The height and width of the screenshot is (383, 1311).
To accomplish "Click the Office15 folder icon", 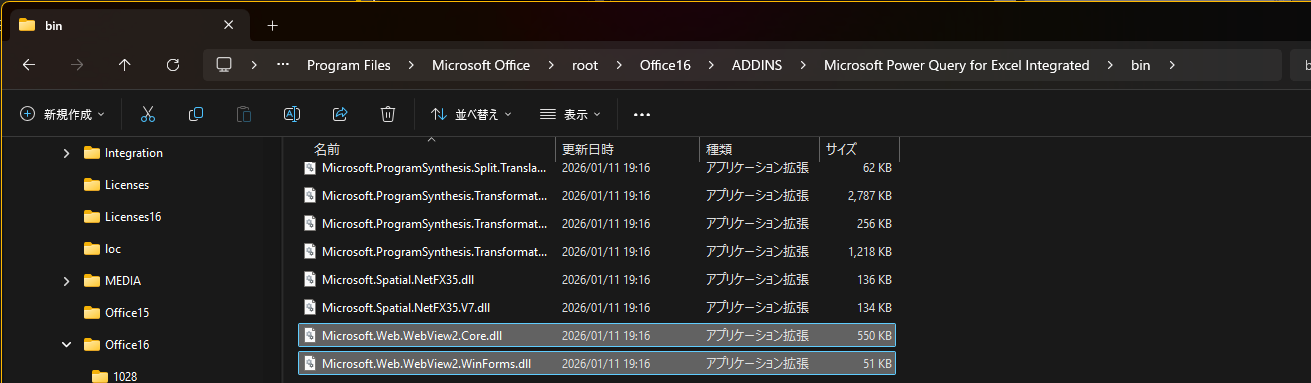I will click(92, 313).
